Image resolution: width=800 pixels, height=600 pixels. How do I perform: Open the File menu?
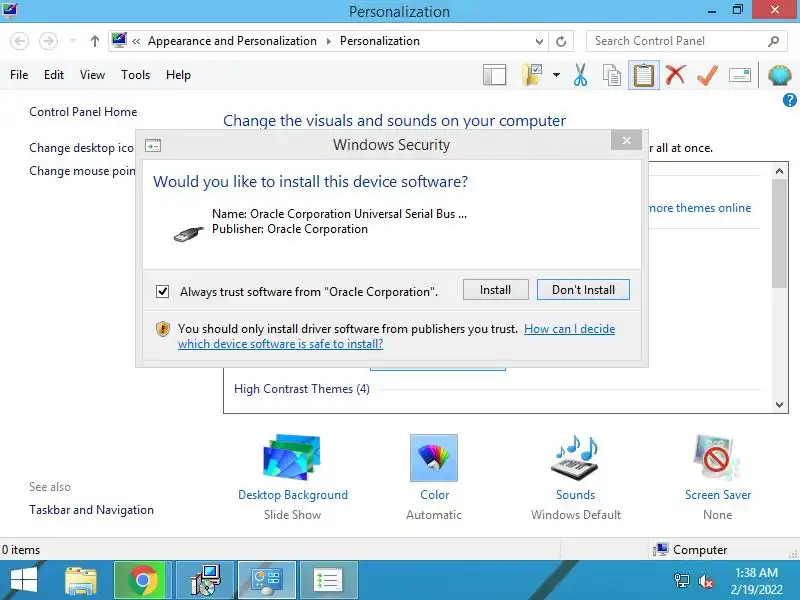pyautogui.click(x=19, y=75)
